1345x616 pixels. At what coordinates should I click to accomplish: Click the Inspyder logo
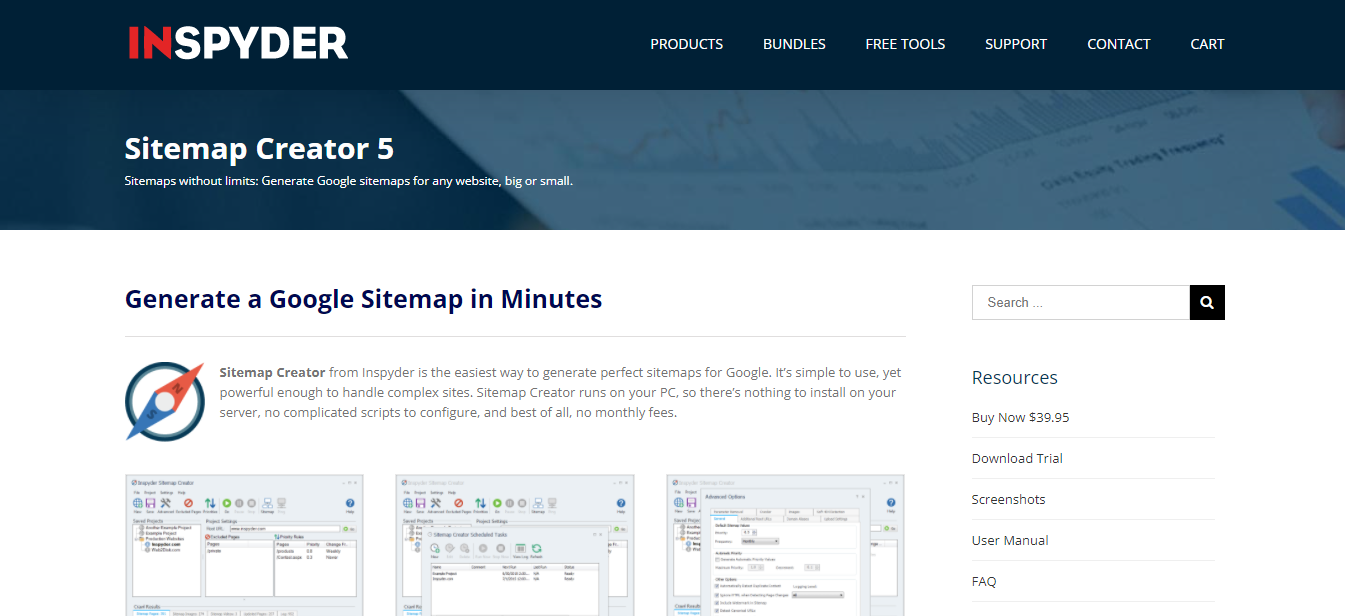(x=238, y=43)
